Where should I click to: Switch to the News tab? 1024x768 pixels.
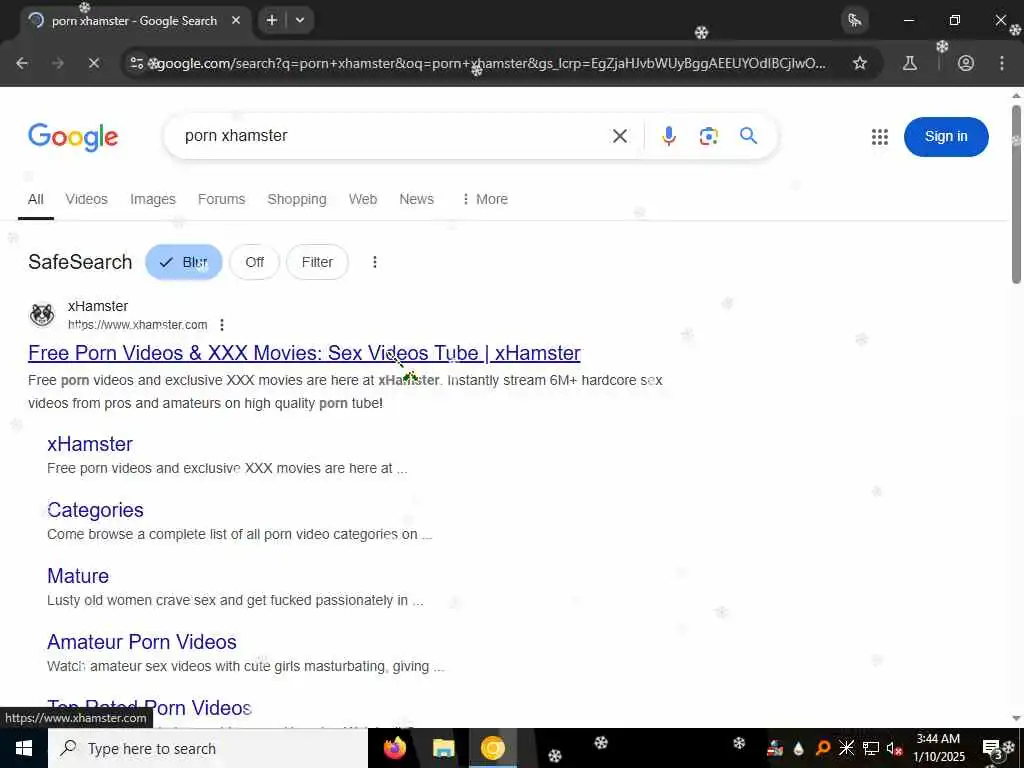coord(416,199)
